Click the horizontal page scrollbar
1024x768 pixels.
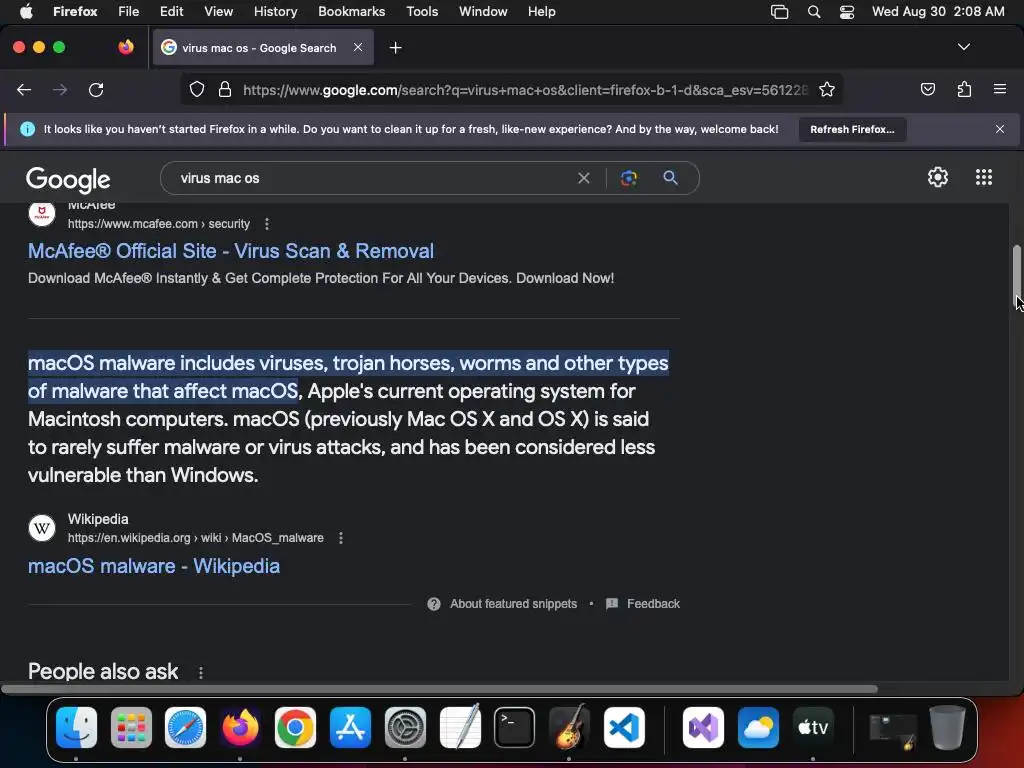[x=439, y=689]
